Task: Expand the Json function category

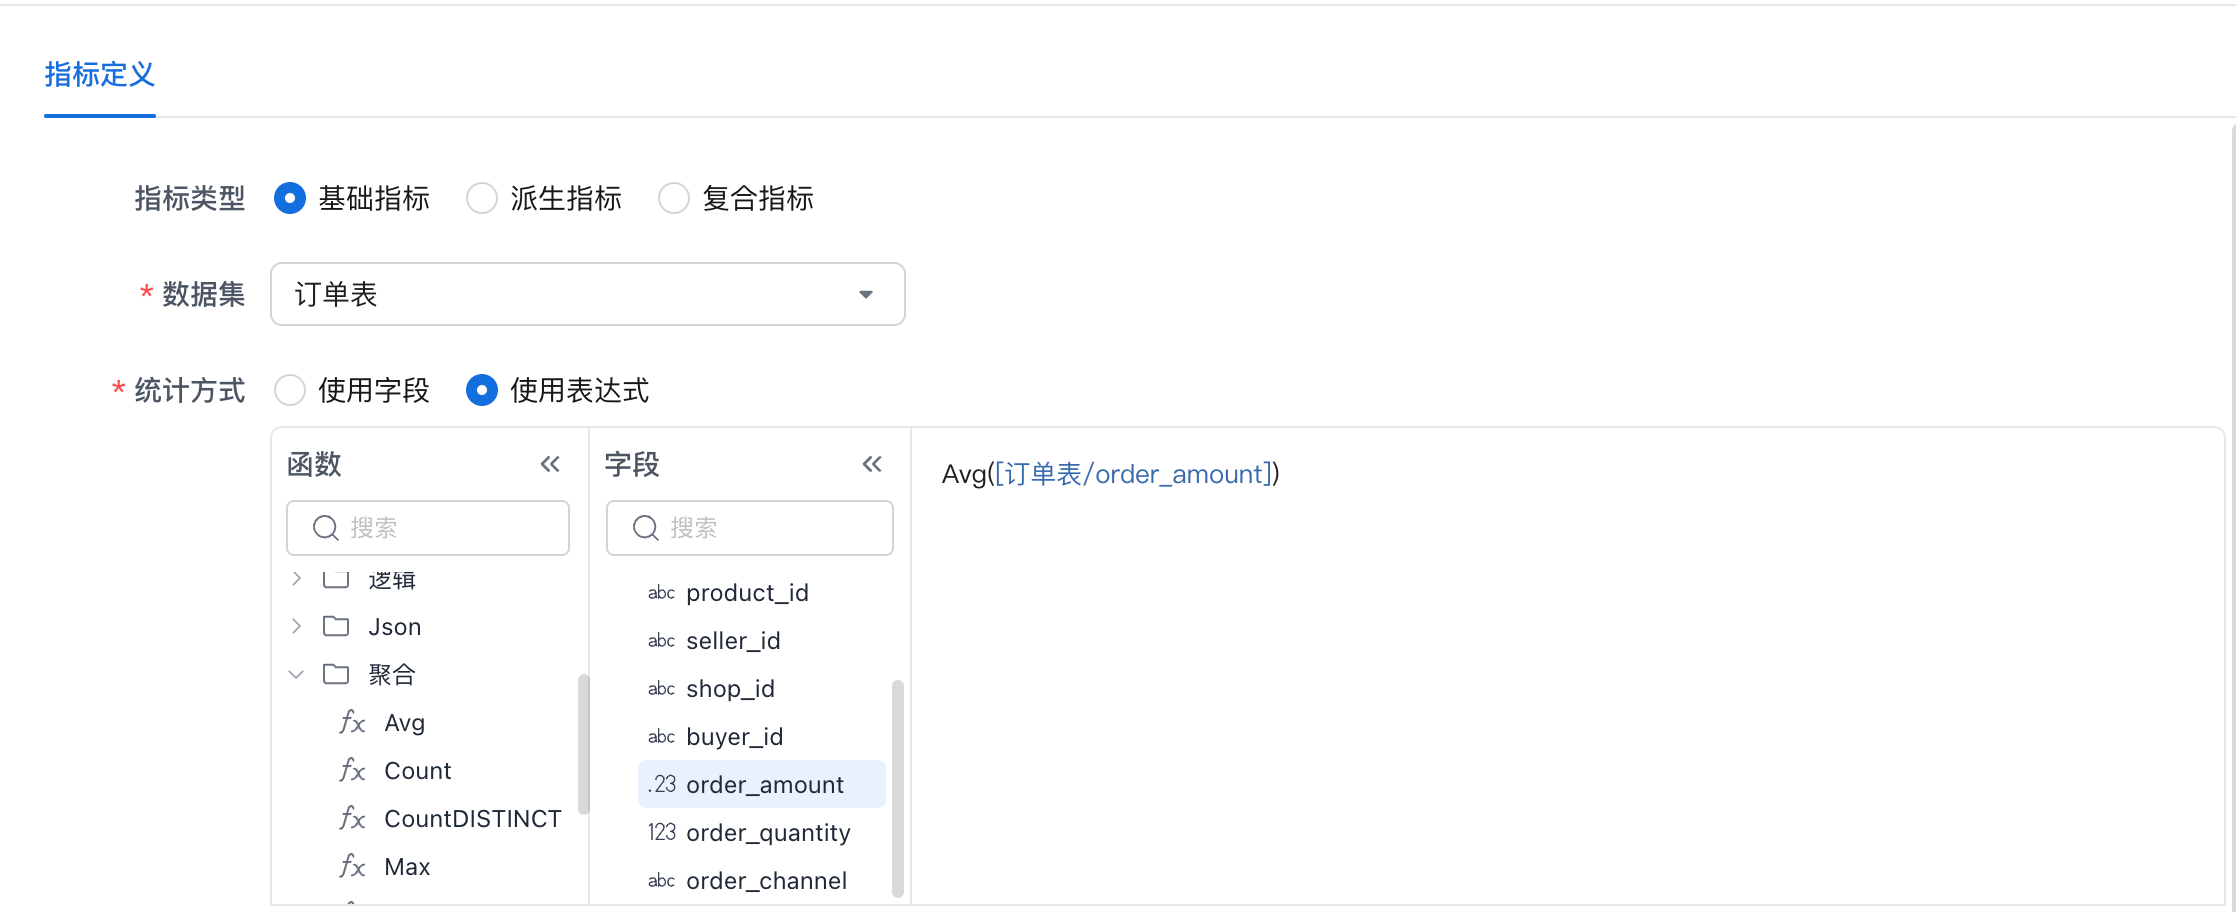Action: [x=296, y=626]
